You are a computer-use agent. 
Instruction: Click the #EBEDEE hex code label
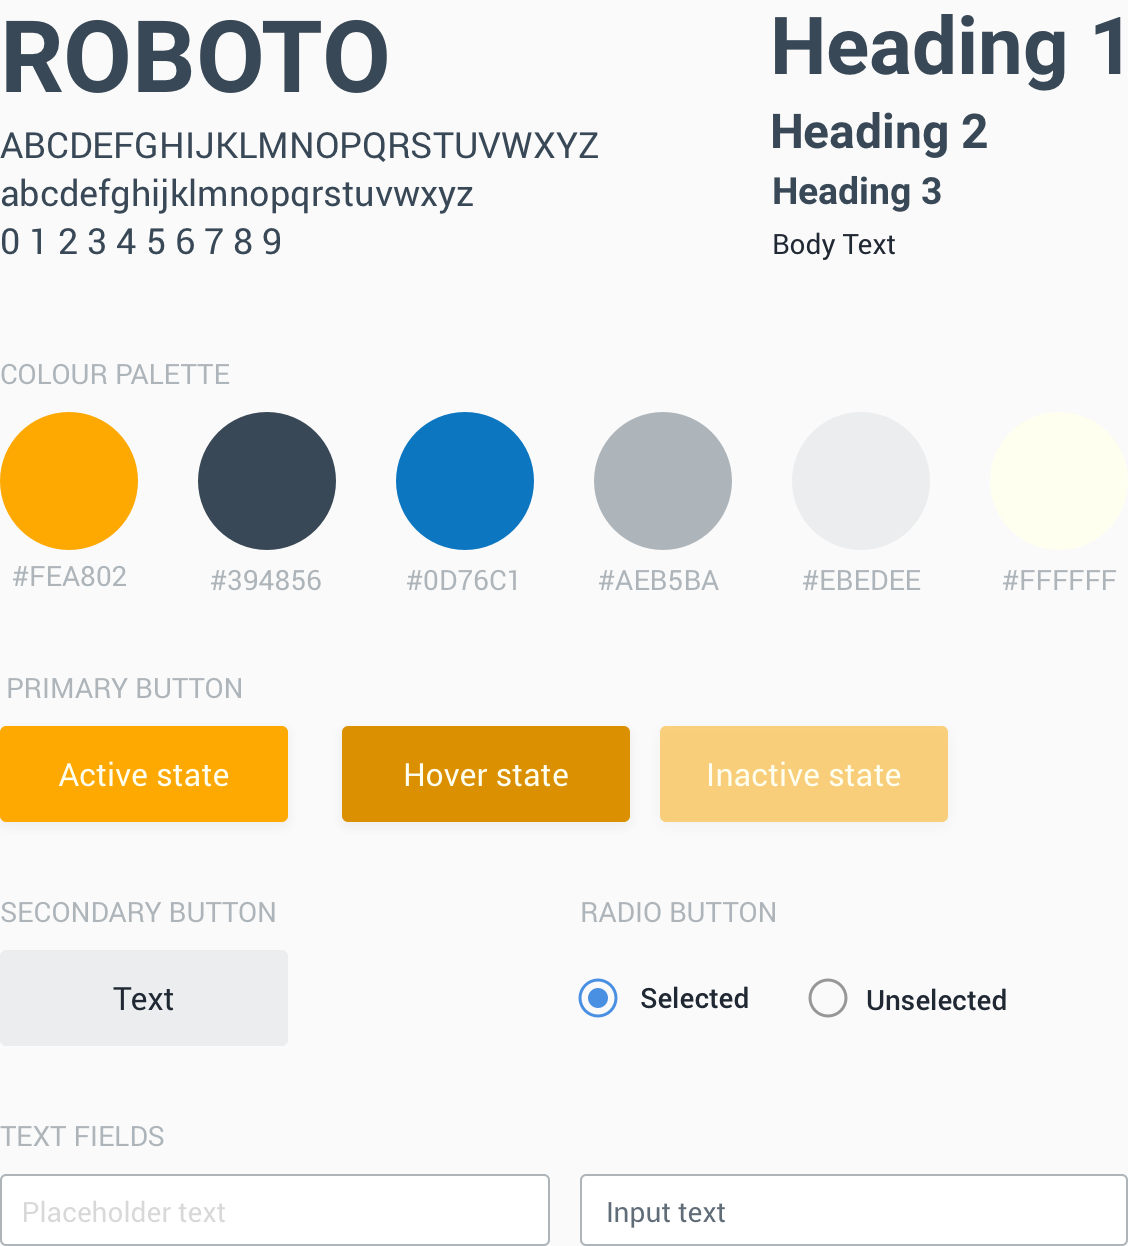click(862, 581)
